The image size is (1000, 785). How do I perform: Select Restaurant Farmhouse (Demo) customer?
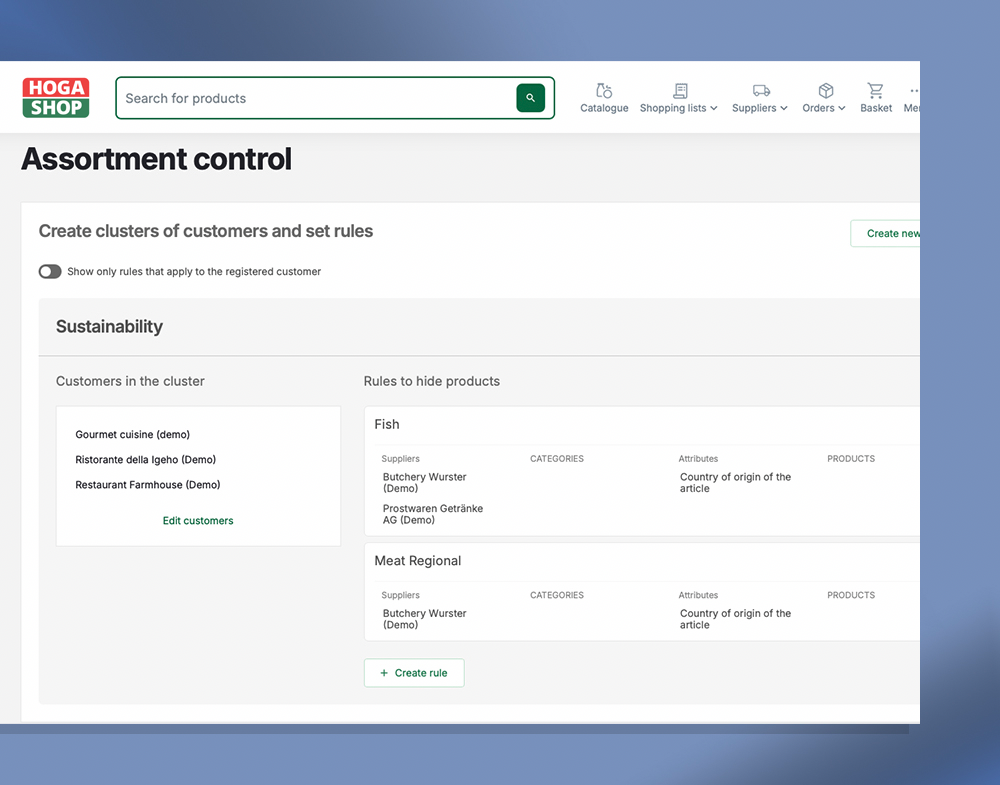pos(147,485)
